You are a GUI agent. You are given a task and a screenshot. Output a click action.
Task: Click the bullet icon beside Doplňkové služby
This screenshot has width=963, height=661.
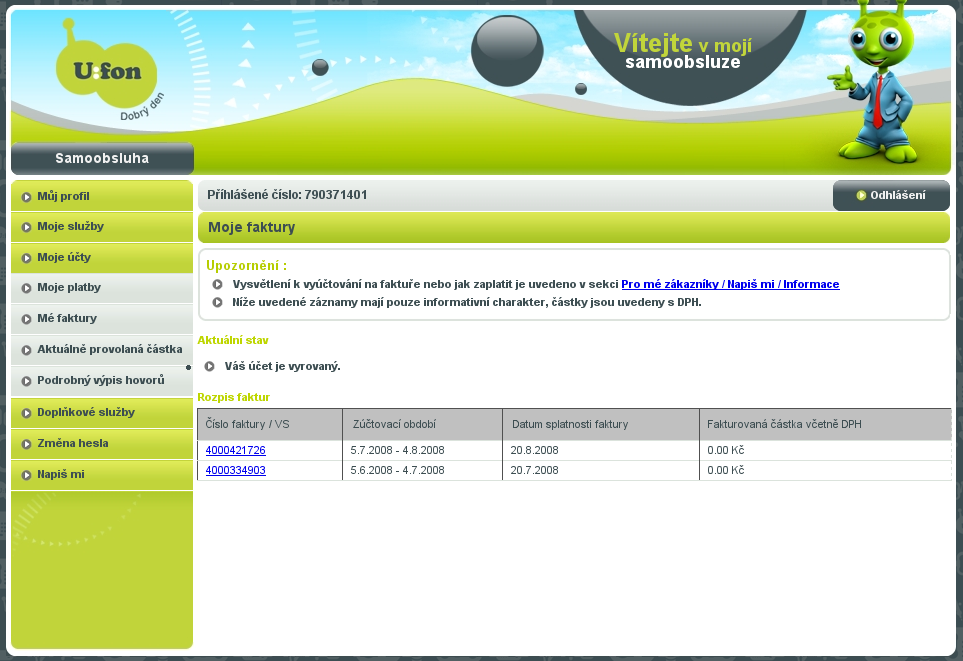[26, 413]
